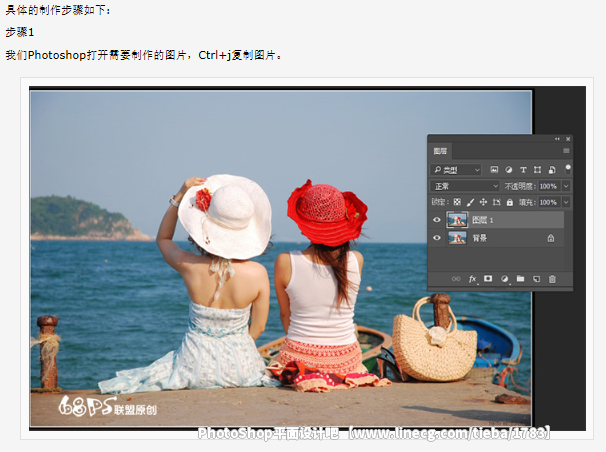Image resolution: width=606 pixels, height=452 pixels.
Task: Delete layer with trash icon
Action: [x=552, y=279]
